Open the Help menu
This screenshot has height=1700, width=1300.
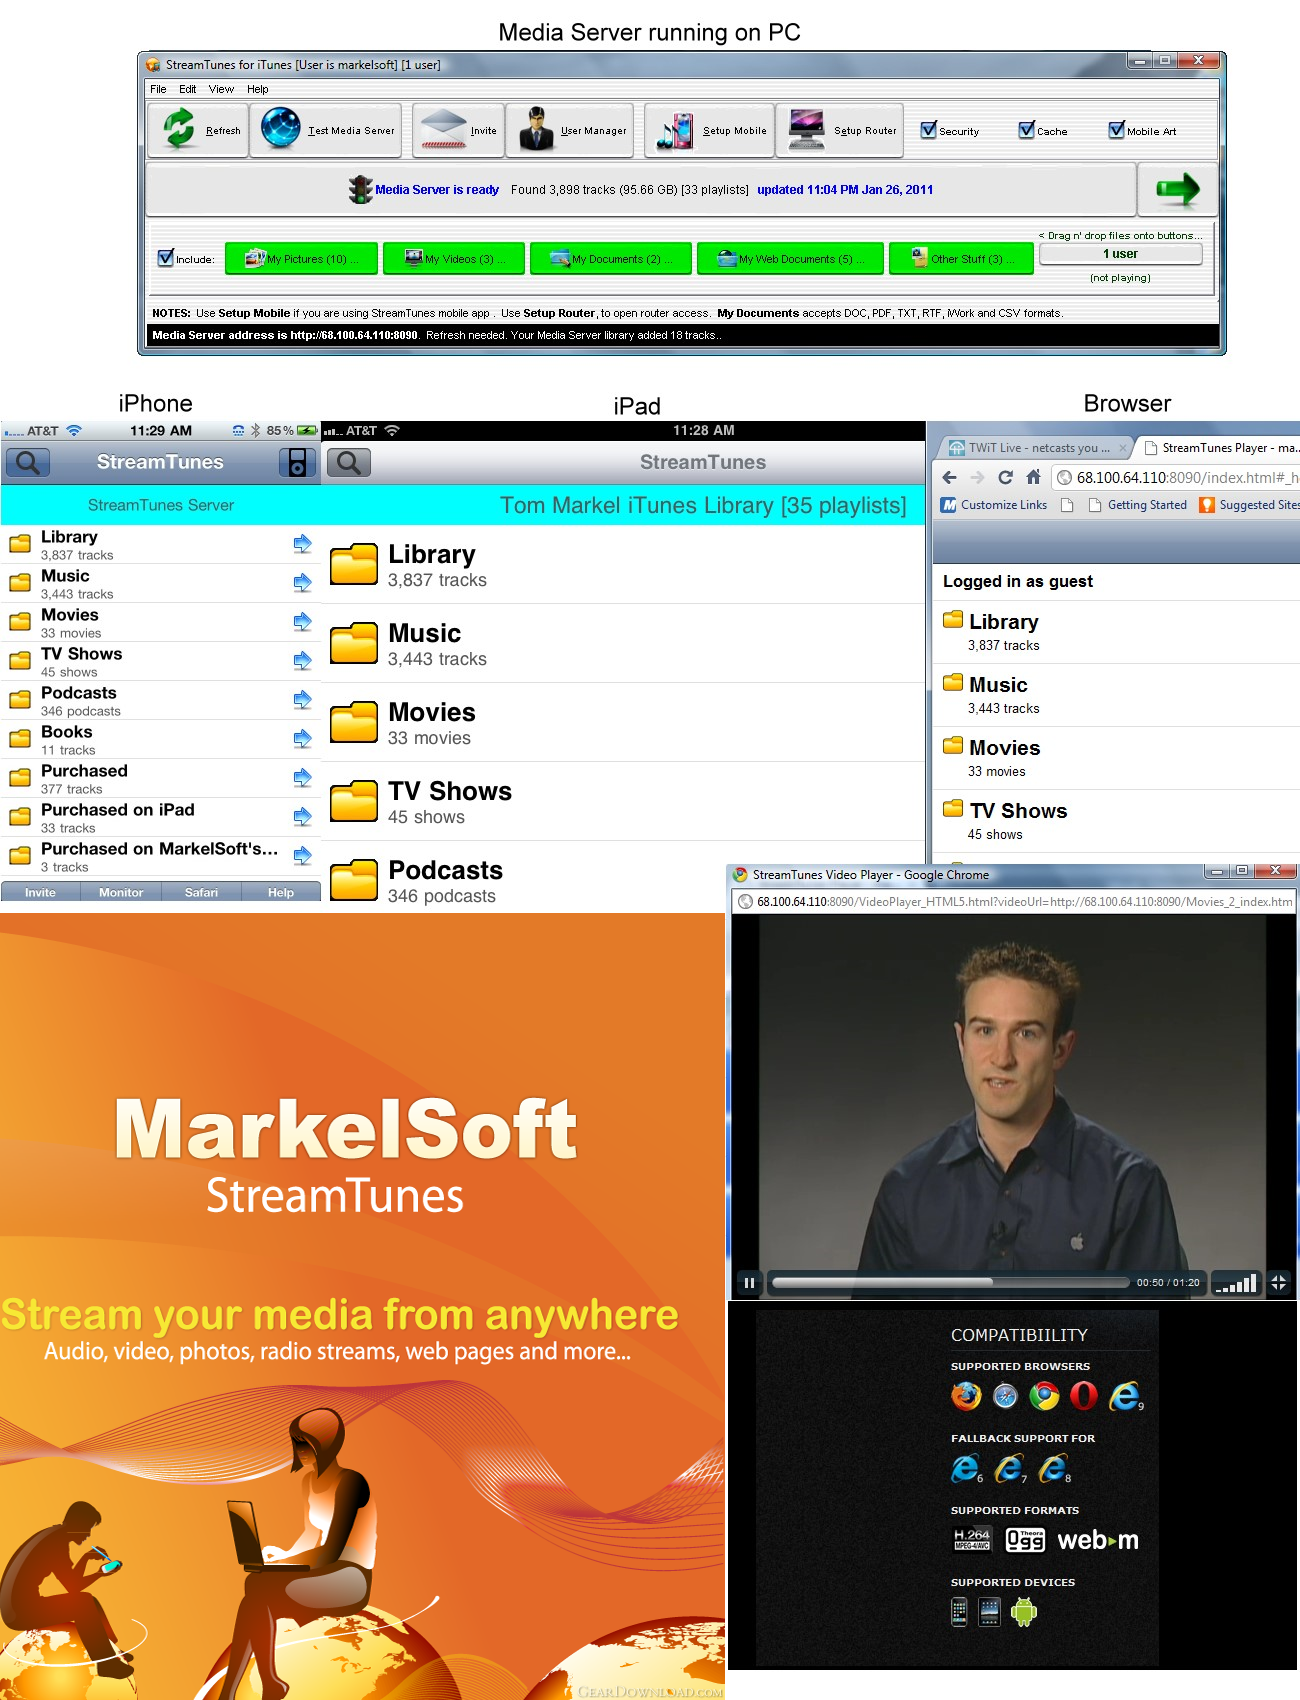(258, 89)
